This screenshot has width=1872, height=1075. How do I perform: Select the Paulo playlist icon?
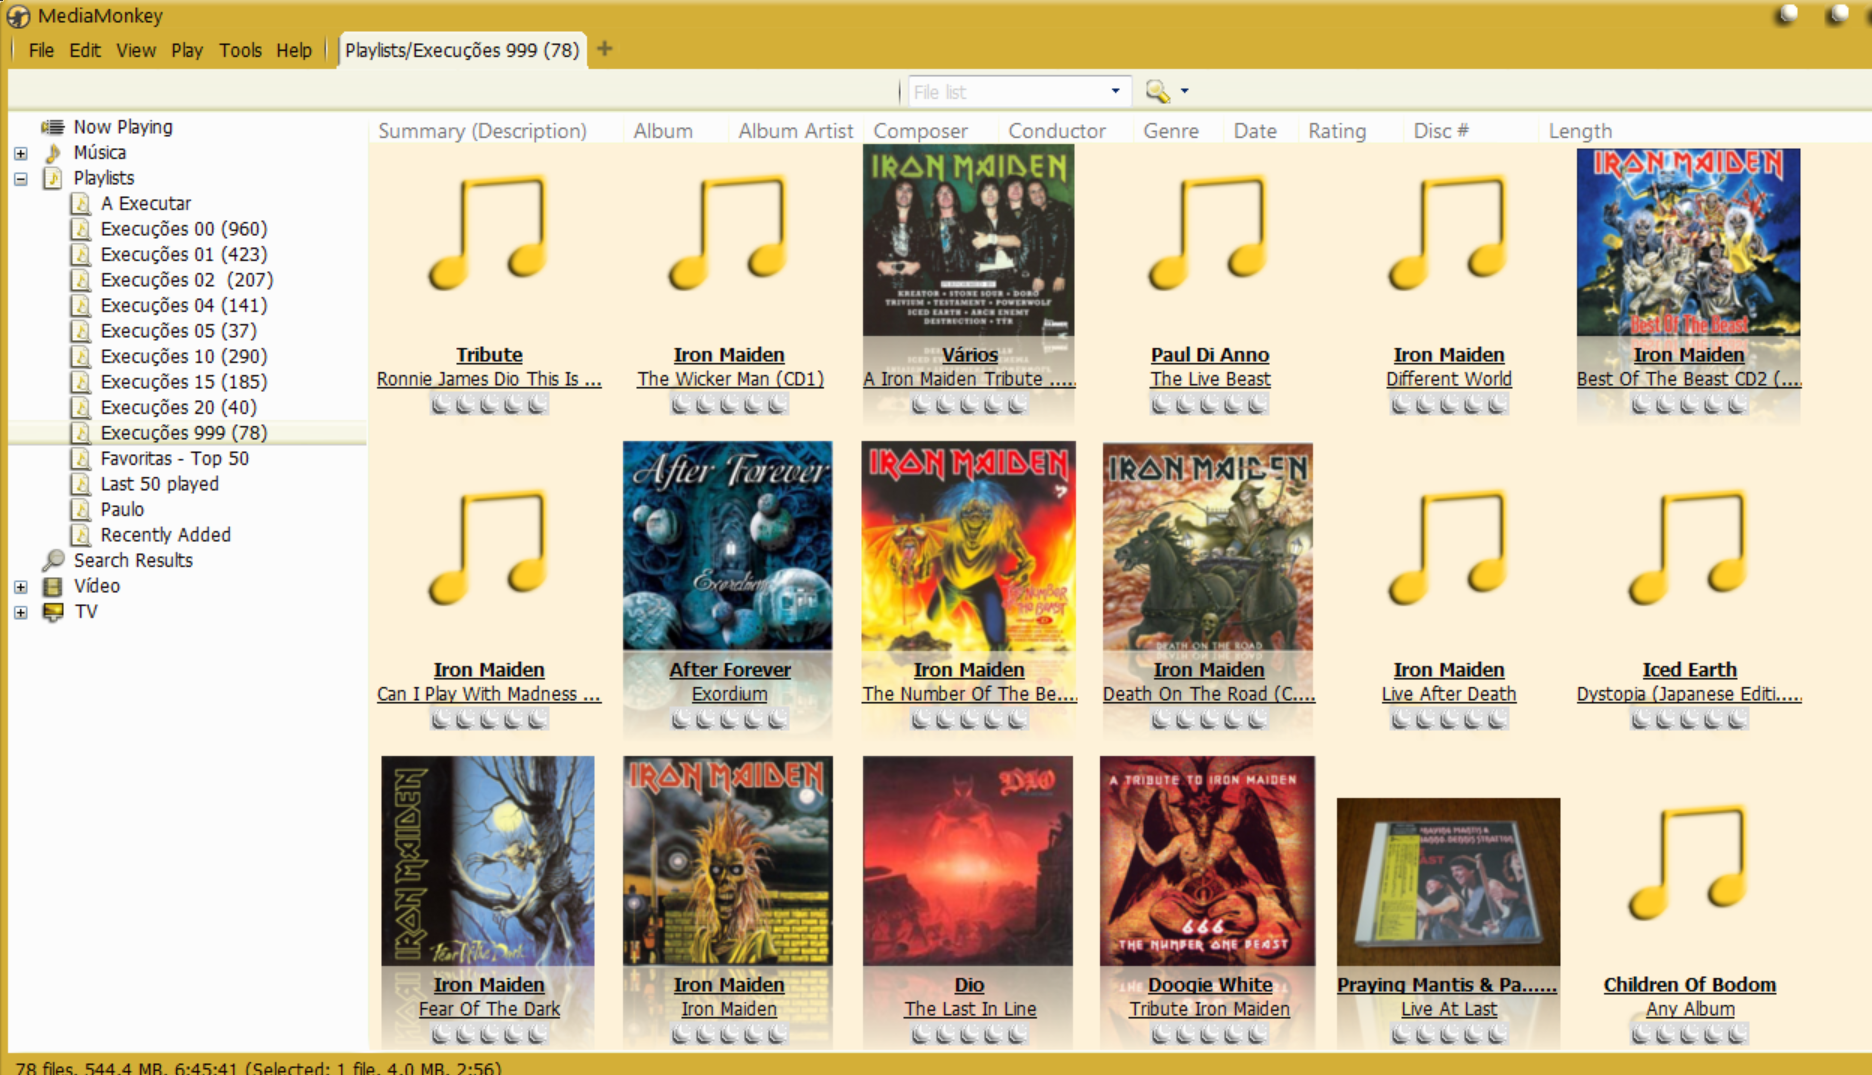click(81, 510)
